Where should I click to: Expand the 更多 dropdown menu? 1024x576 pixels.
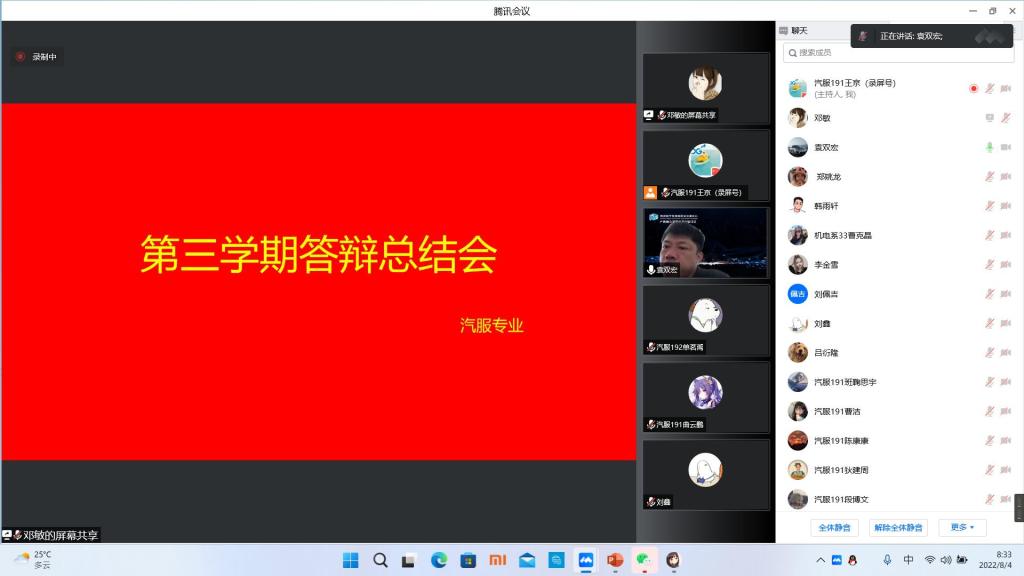[962, 527]
